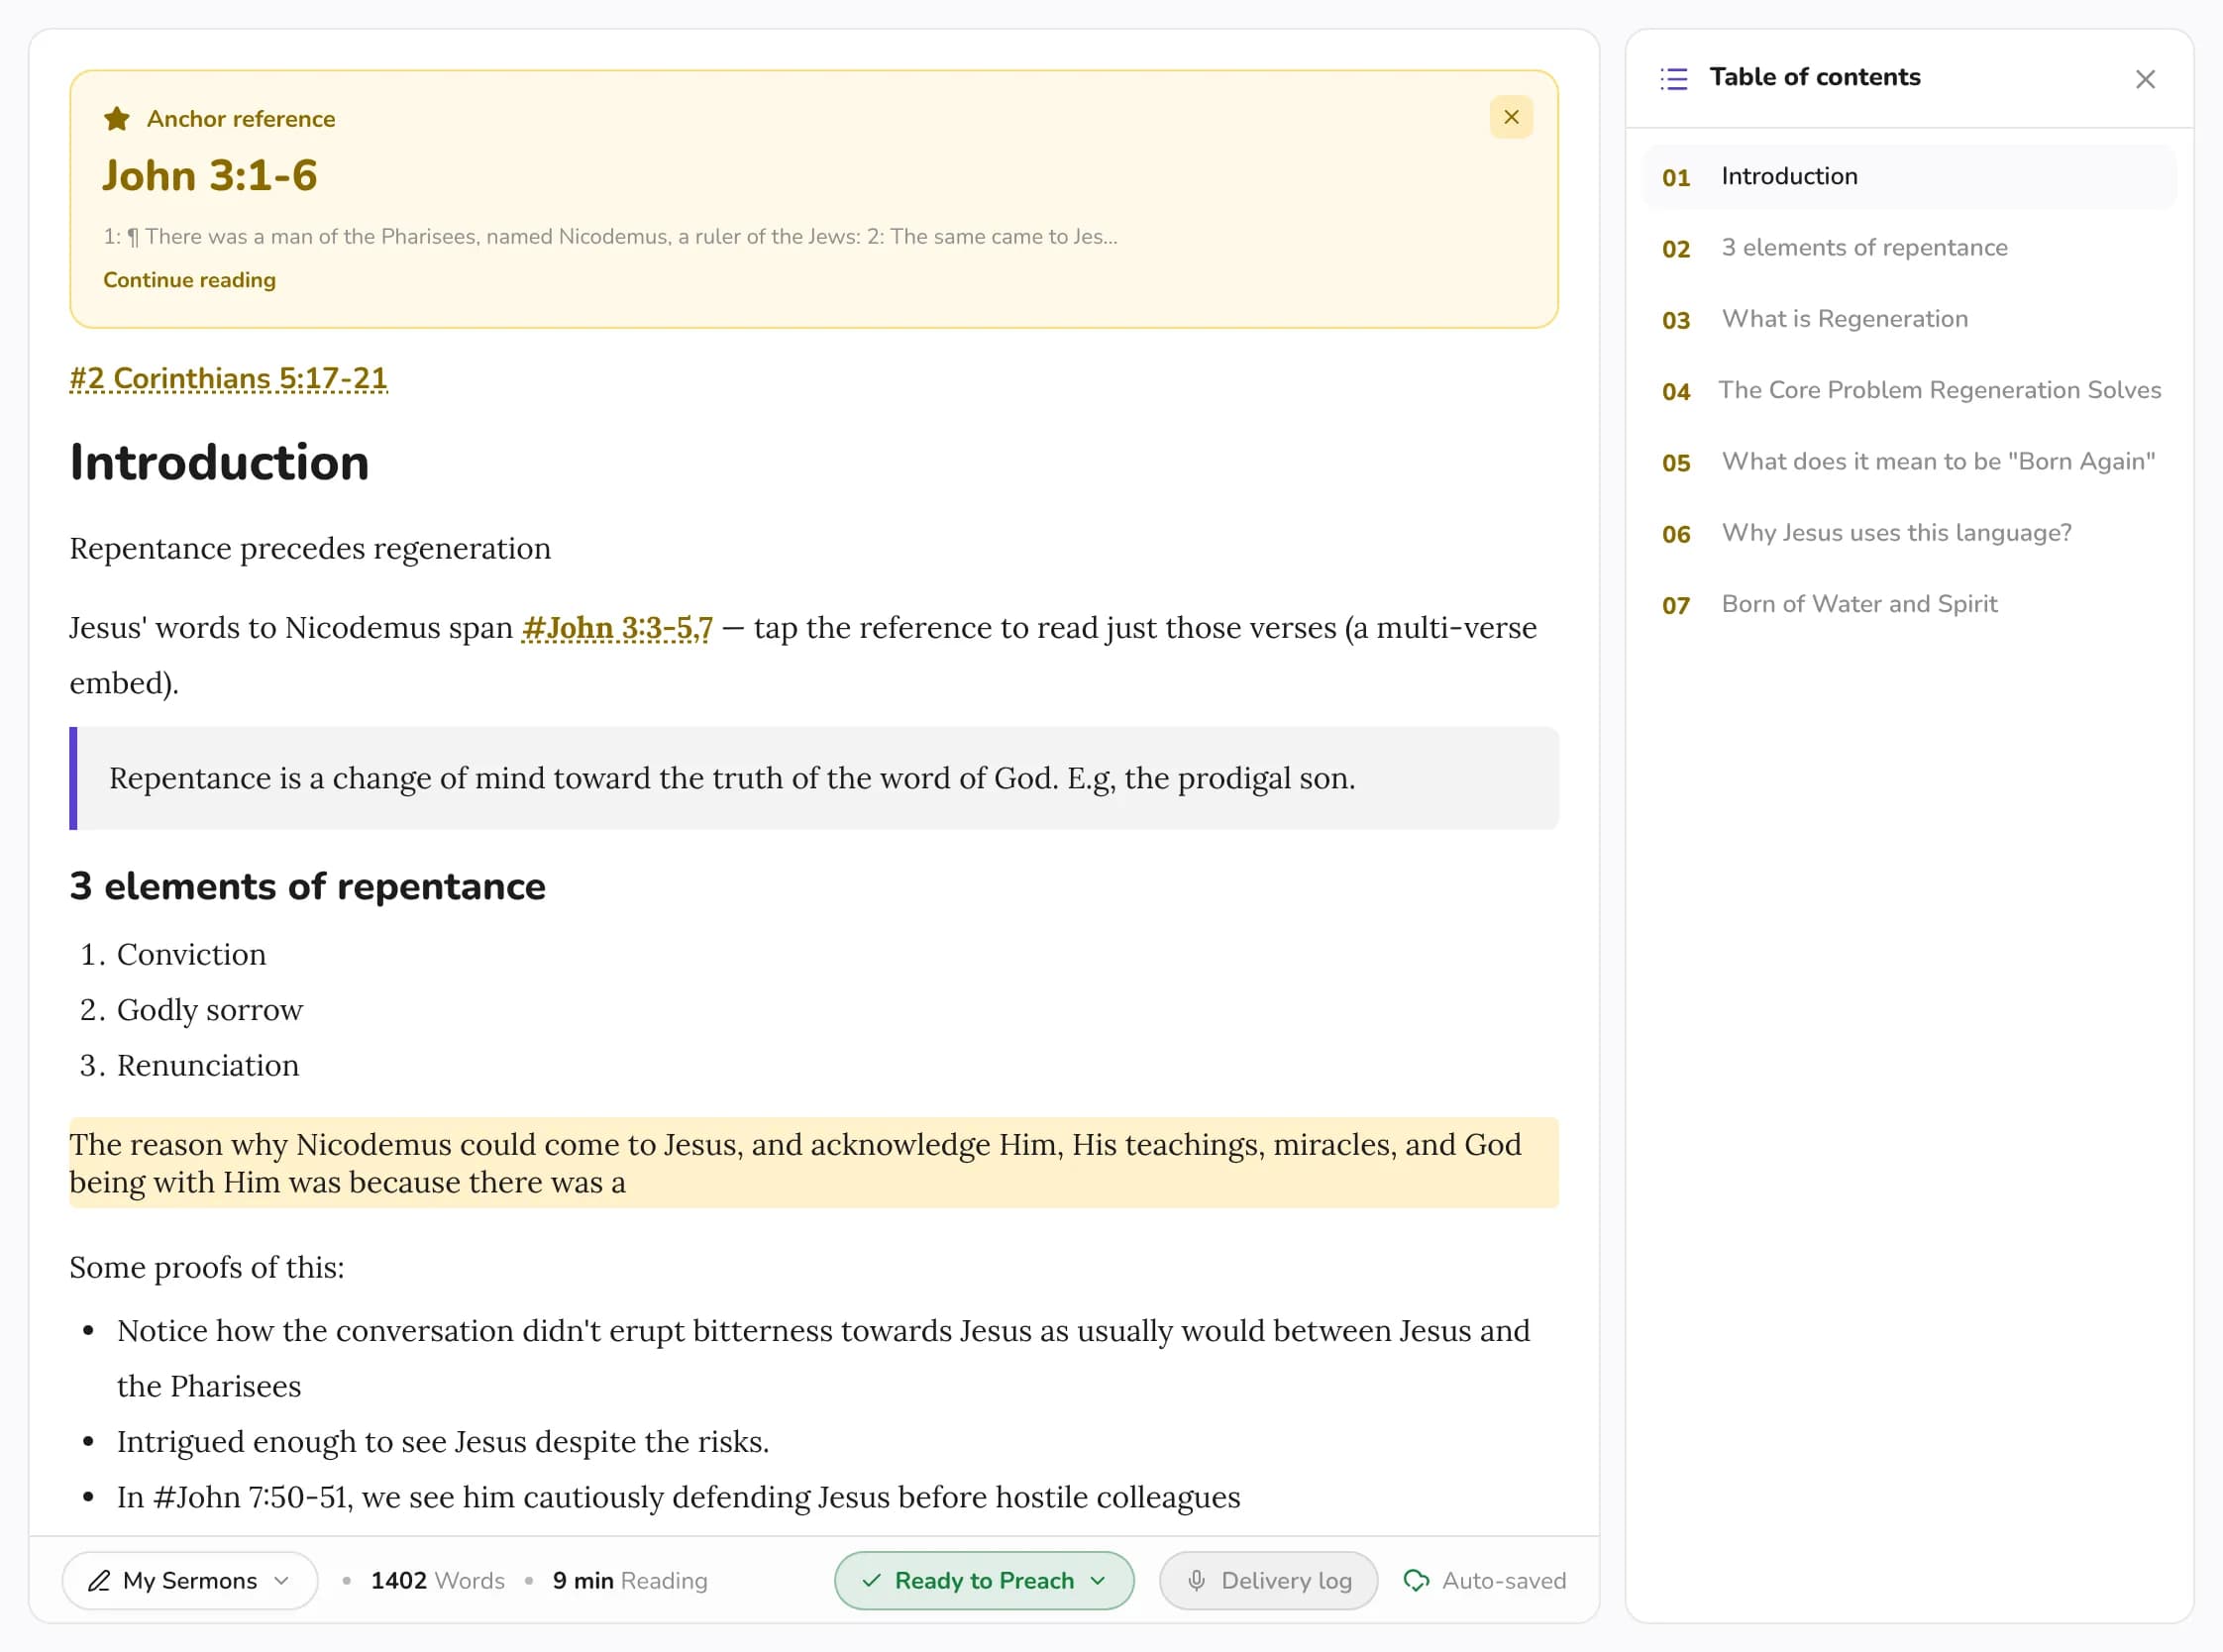Open the My Sermons dropdown chevron

coord(281,1580)
